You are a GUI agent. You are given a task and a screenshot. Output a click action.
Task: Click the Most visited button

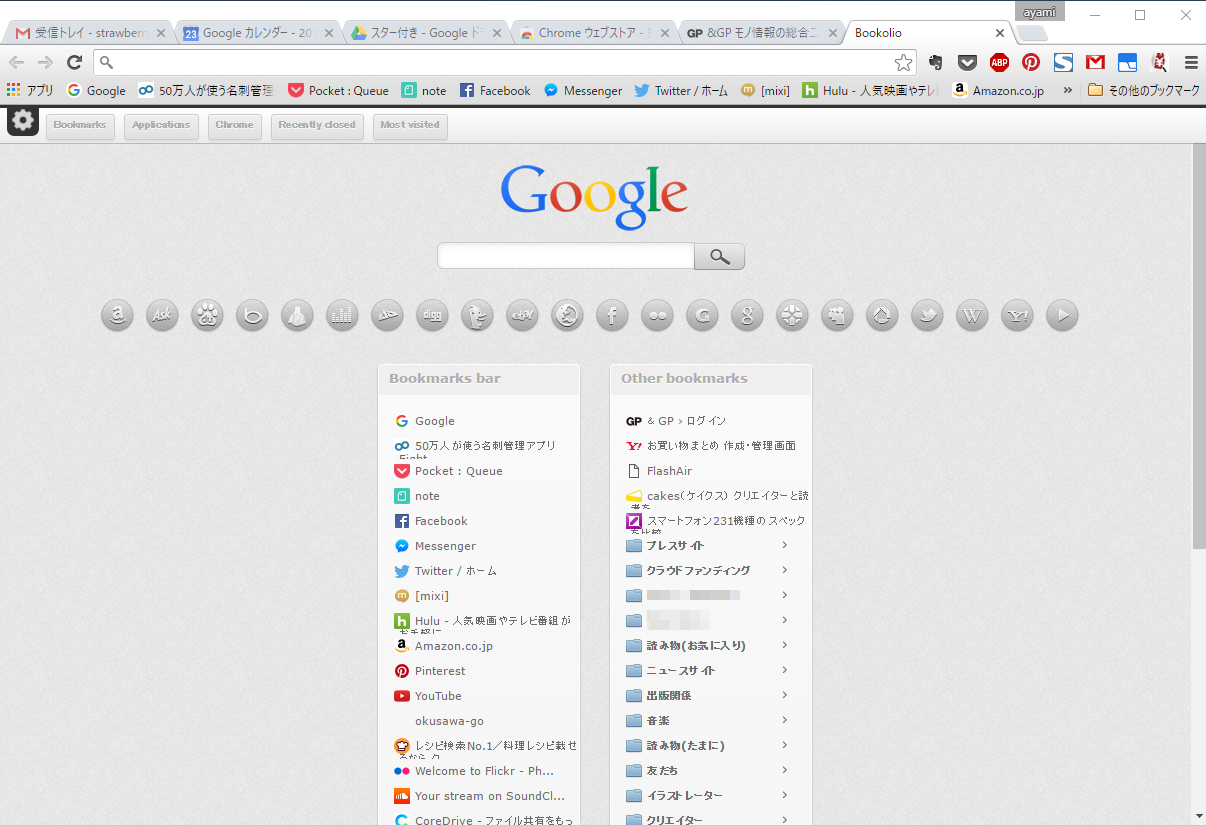[x=410, y=126]
